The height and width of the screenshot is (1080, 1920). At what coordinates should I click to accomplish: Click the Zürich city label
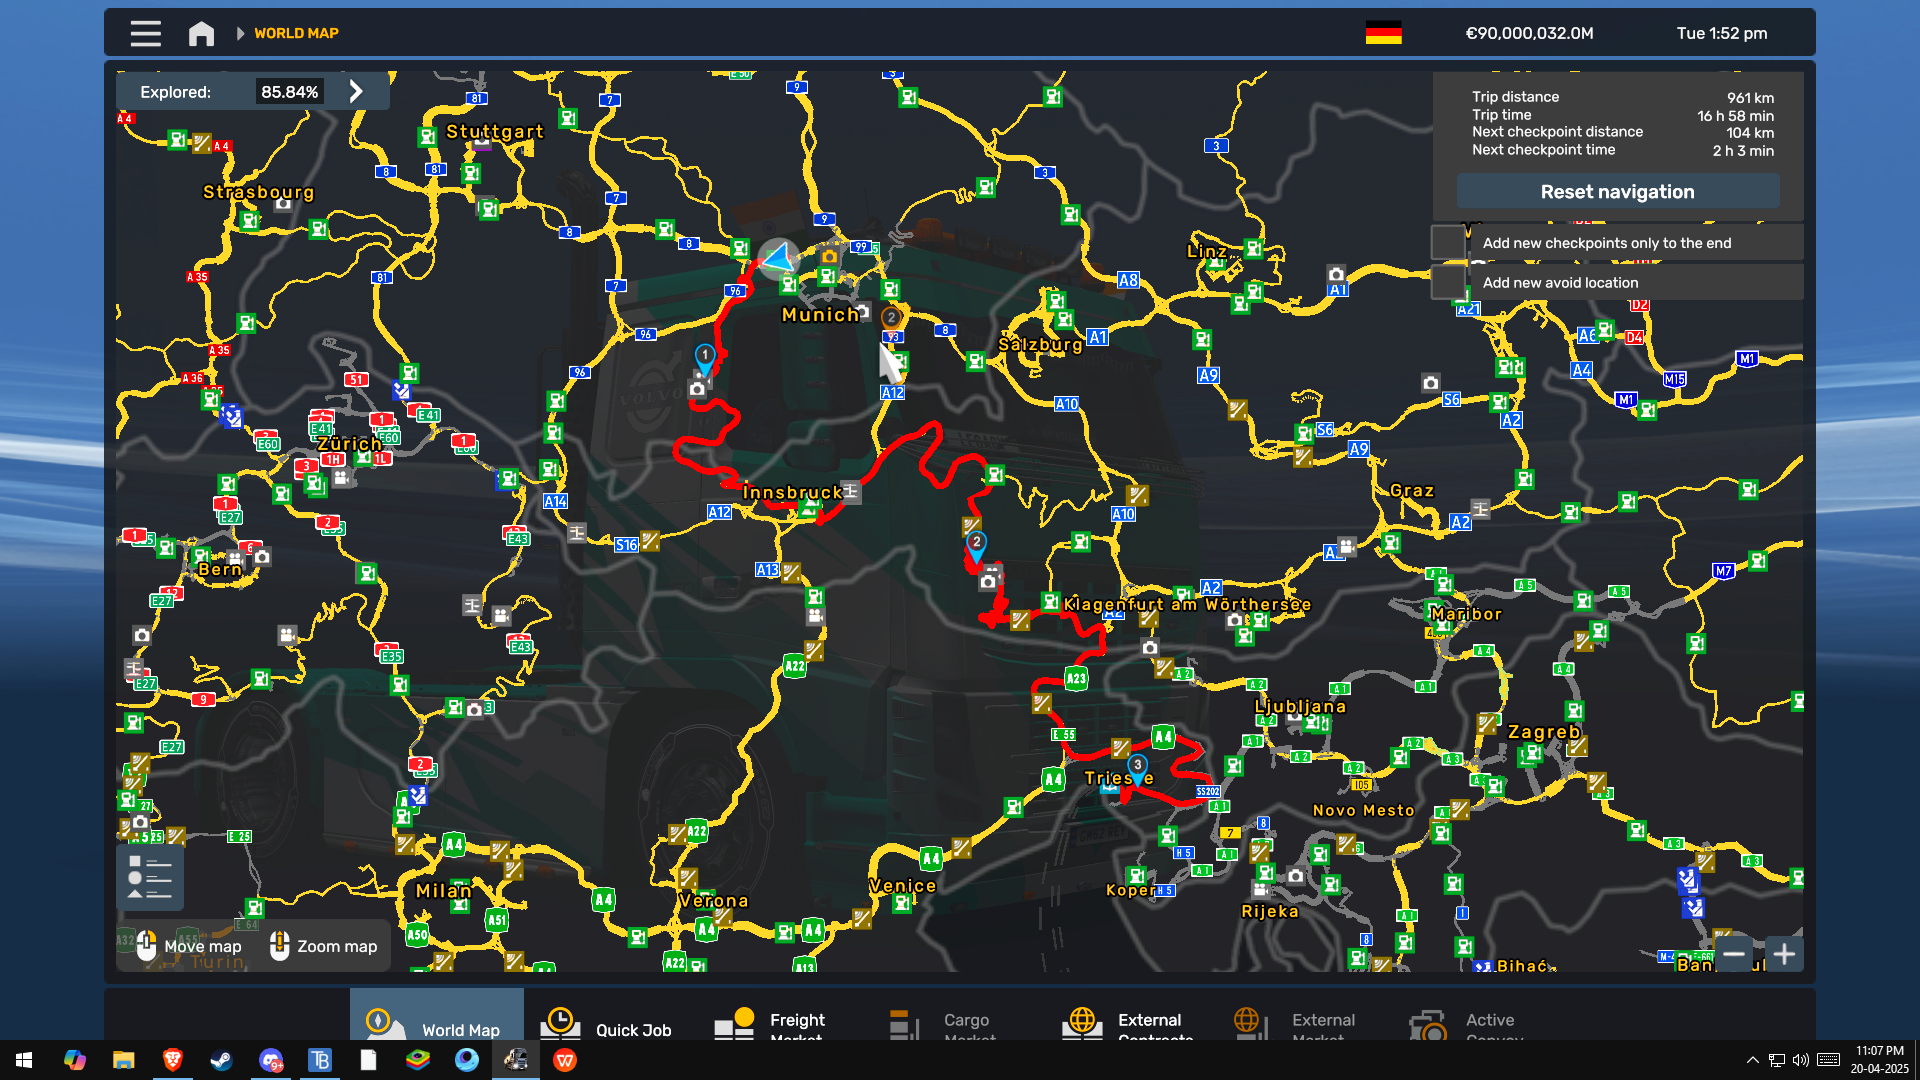tap(349, 444)
